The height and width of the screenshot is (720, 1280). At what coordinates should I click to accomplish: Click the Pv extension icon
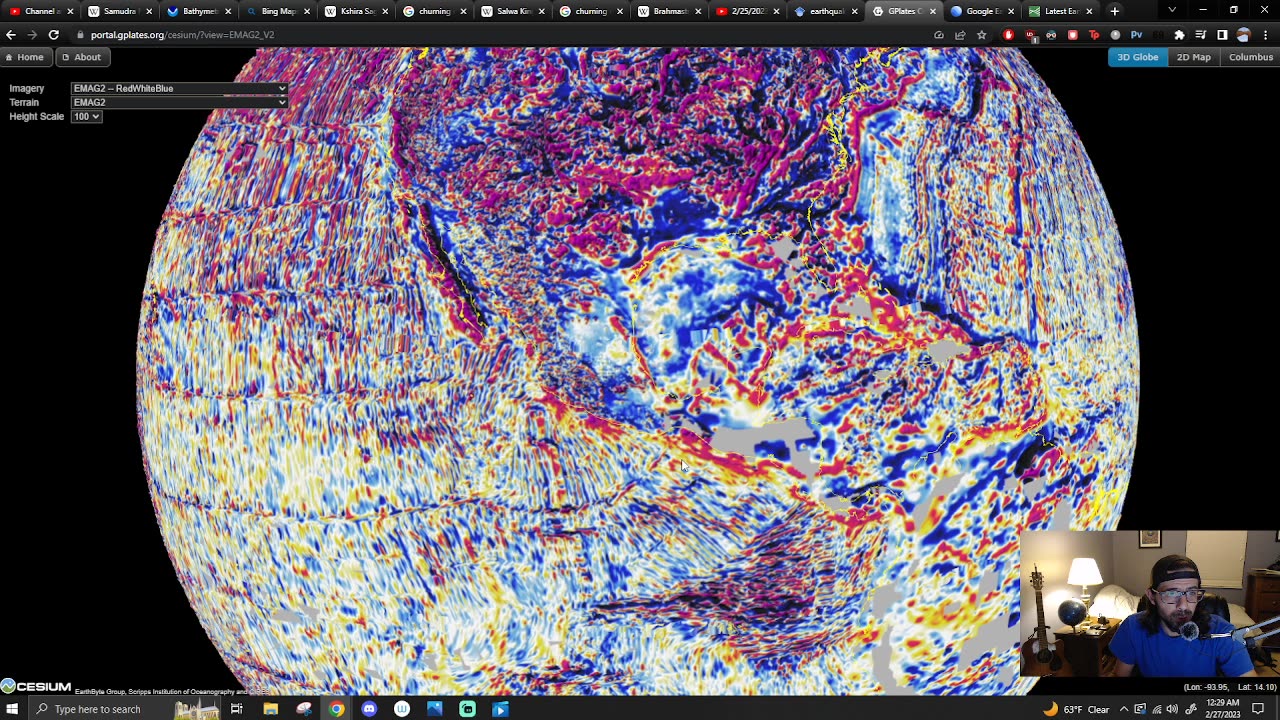pyautogui.click(x=1136, y=35)
